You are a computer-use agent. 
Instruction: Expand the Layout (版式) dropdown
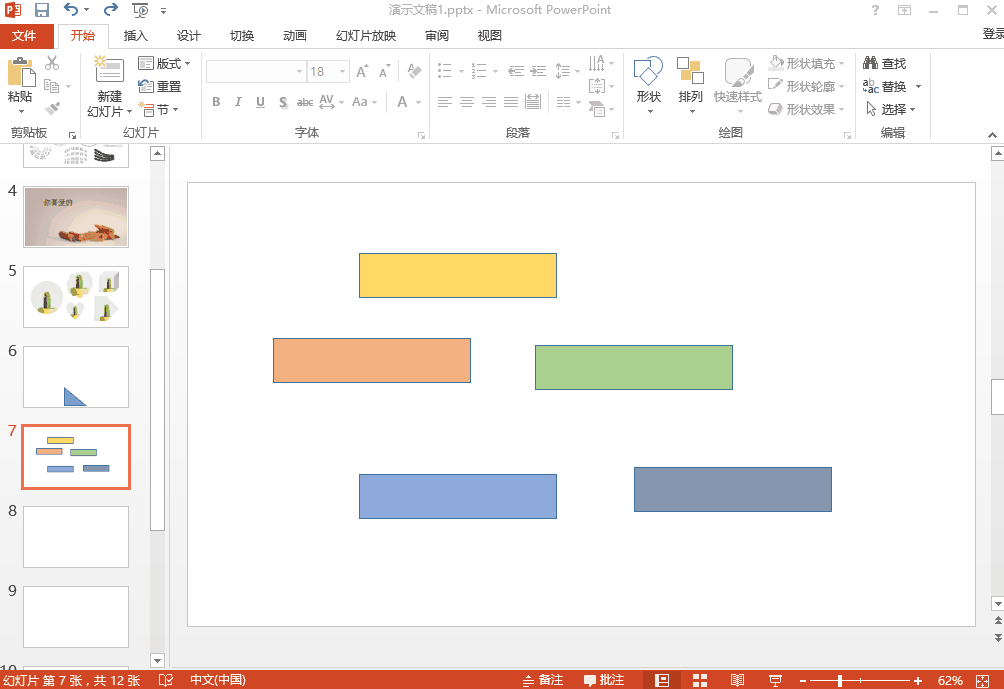pos(165,63)
